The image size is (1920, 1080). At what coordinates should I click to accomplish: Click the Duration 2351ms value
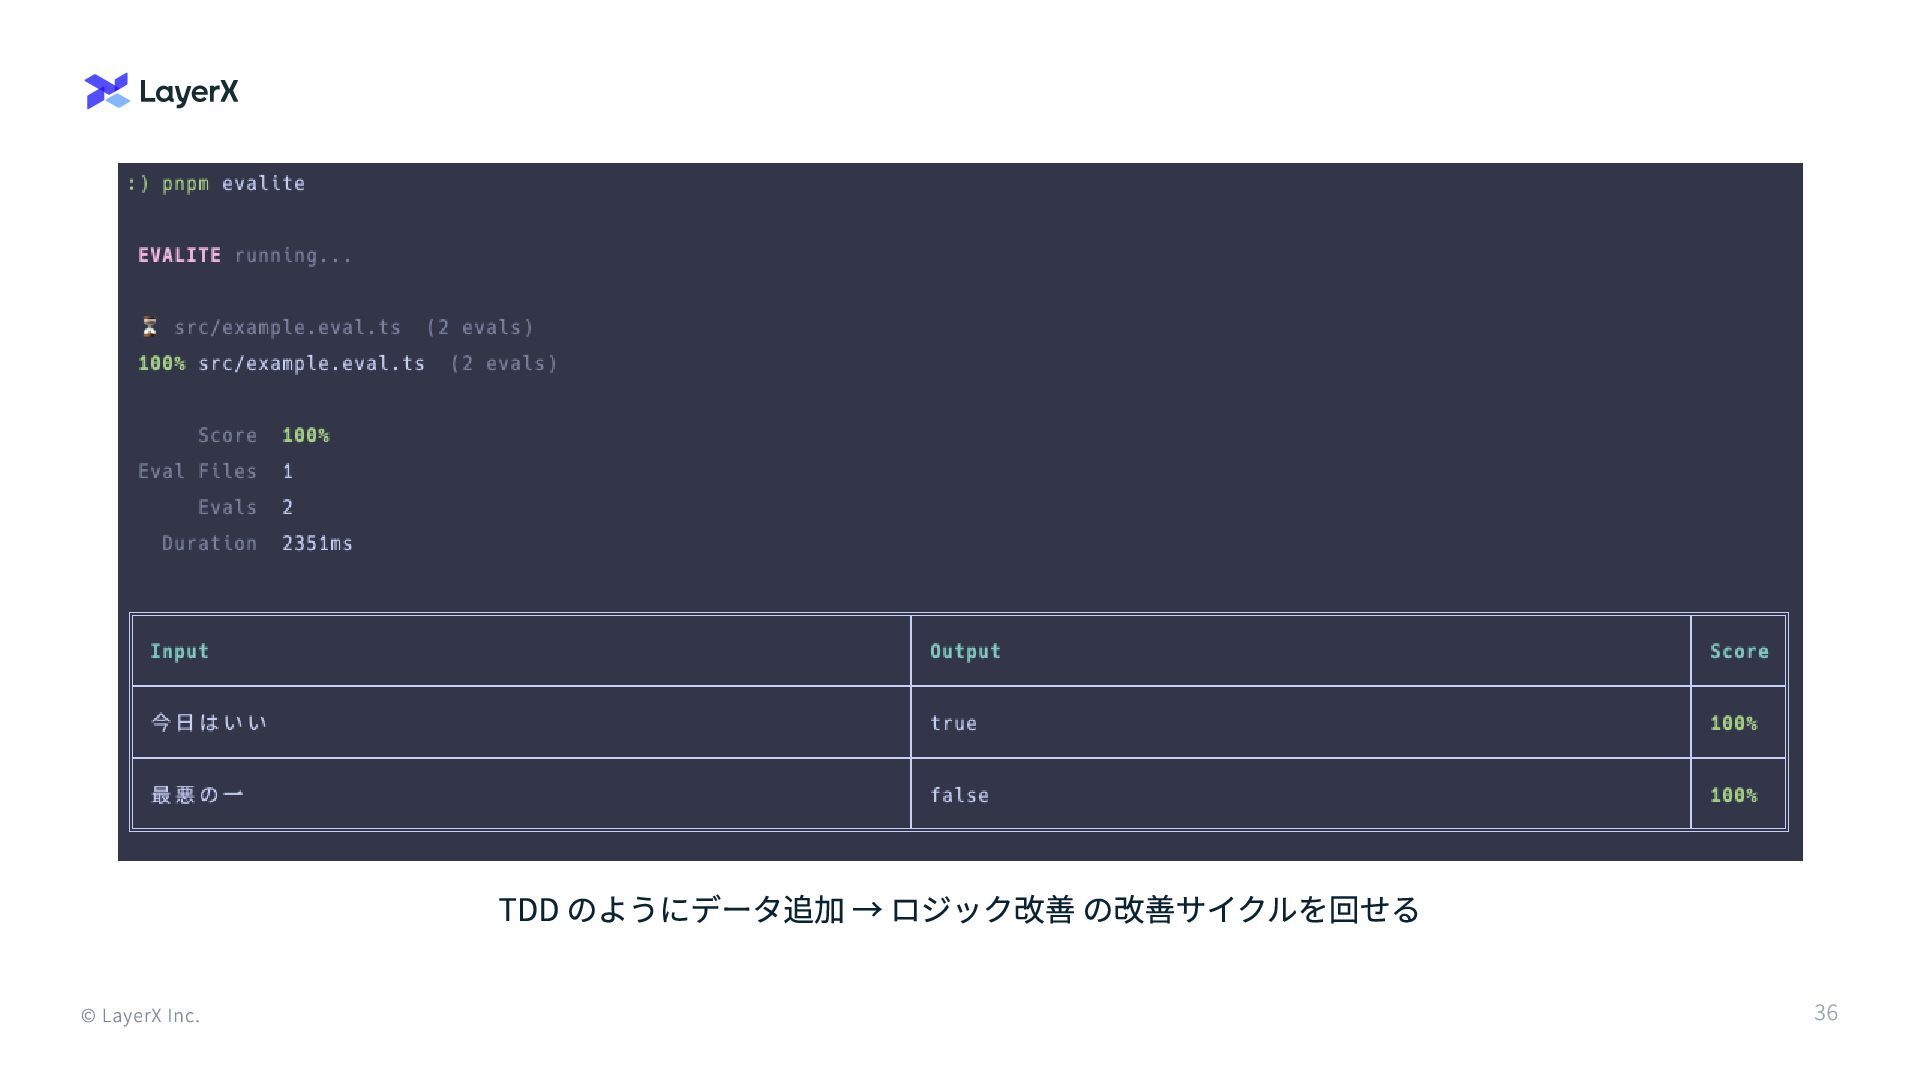[x=317, y=543]
